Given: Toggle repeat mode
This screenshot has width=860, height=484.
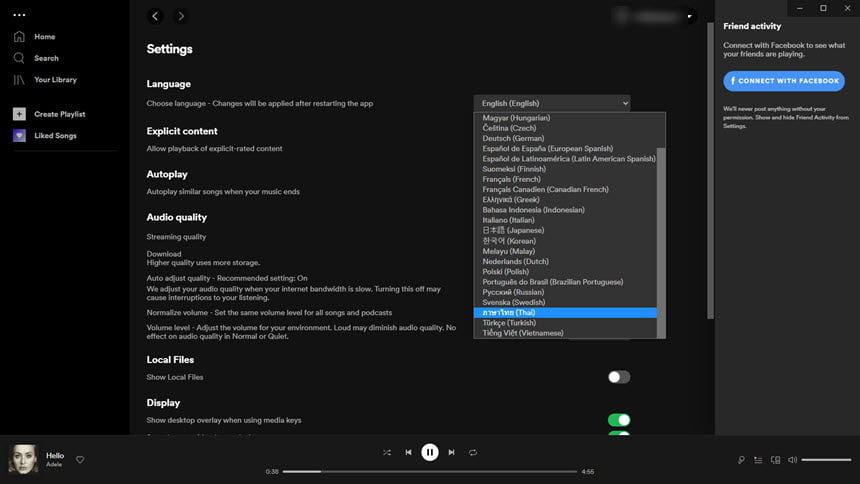Looking at the screenshot, I should [473, 453].
